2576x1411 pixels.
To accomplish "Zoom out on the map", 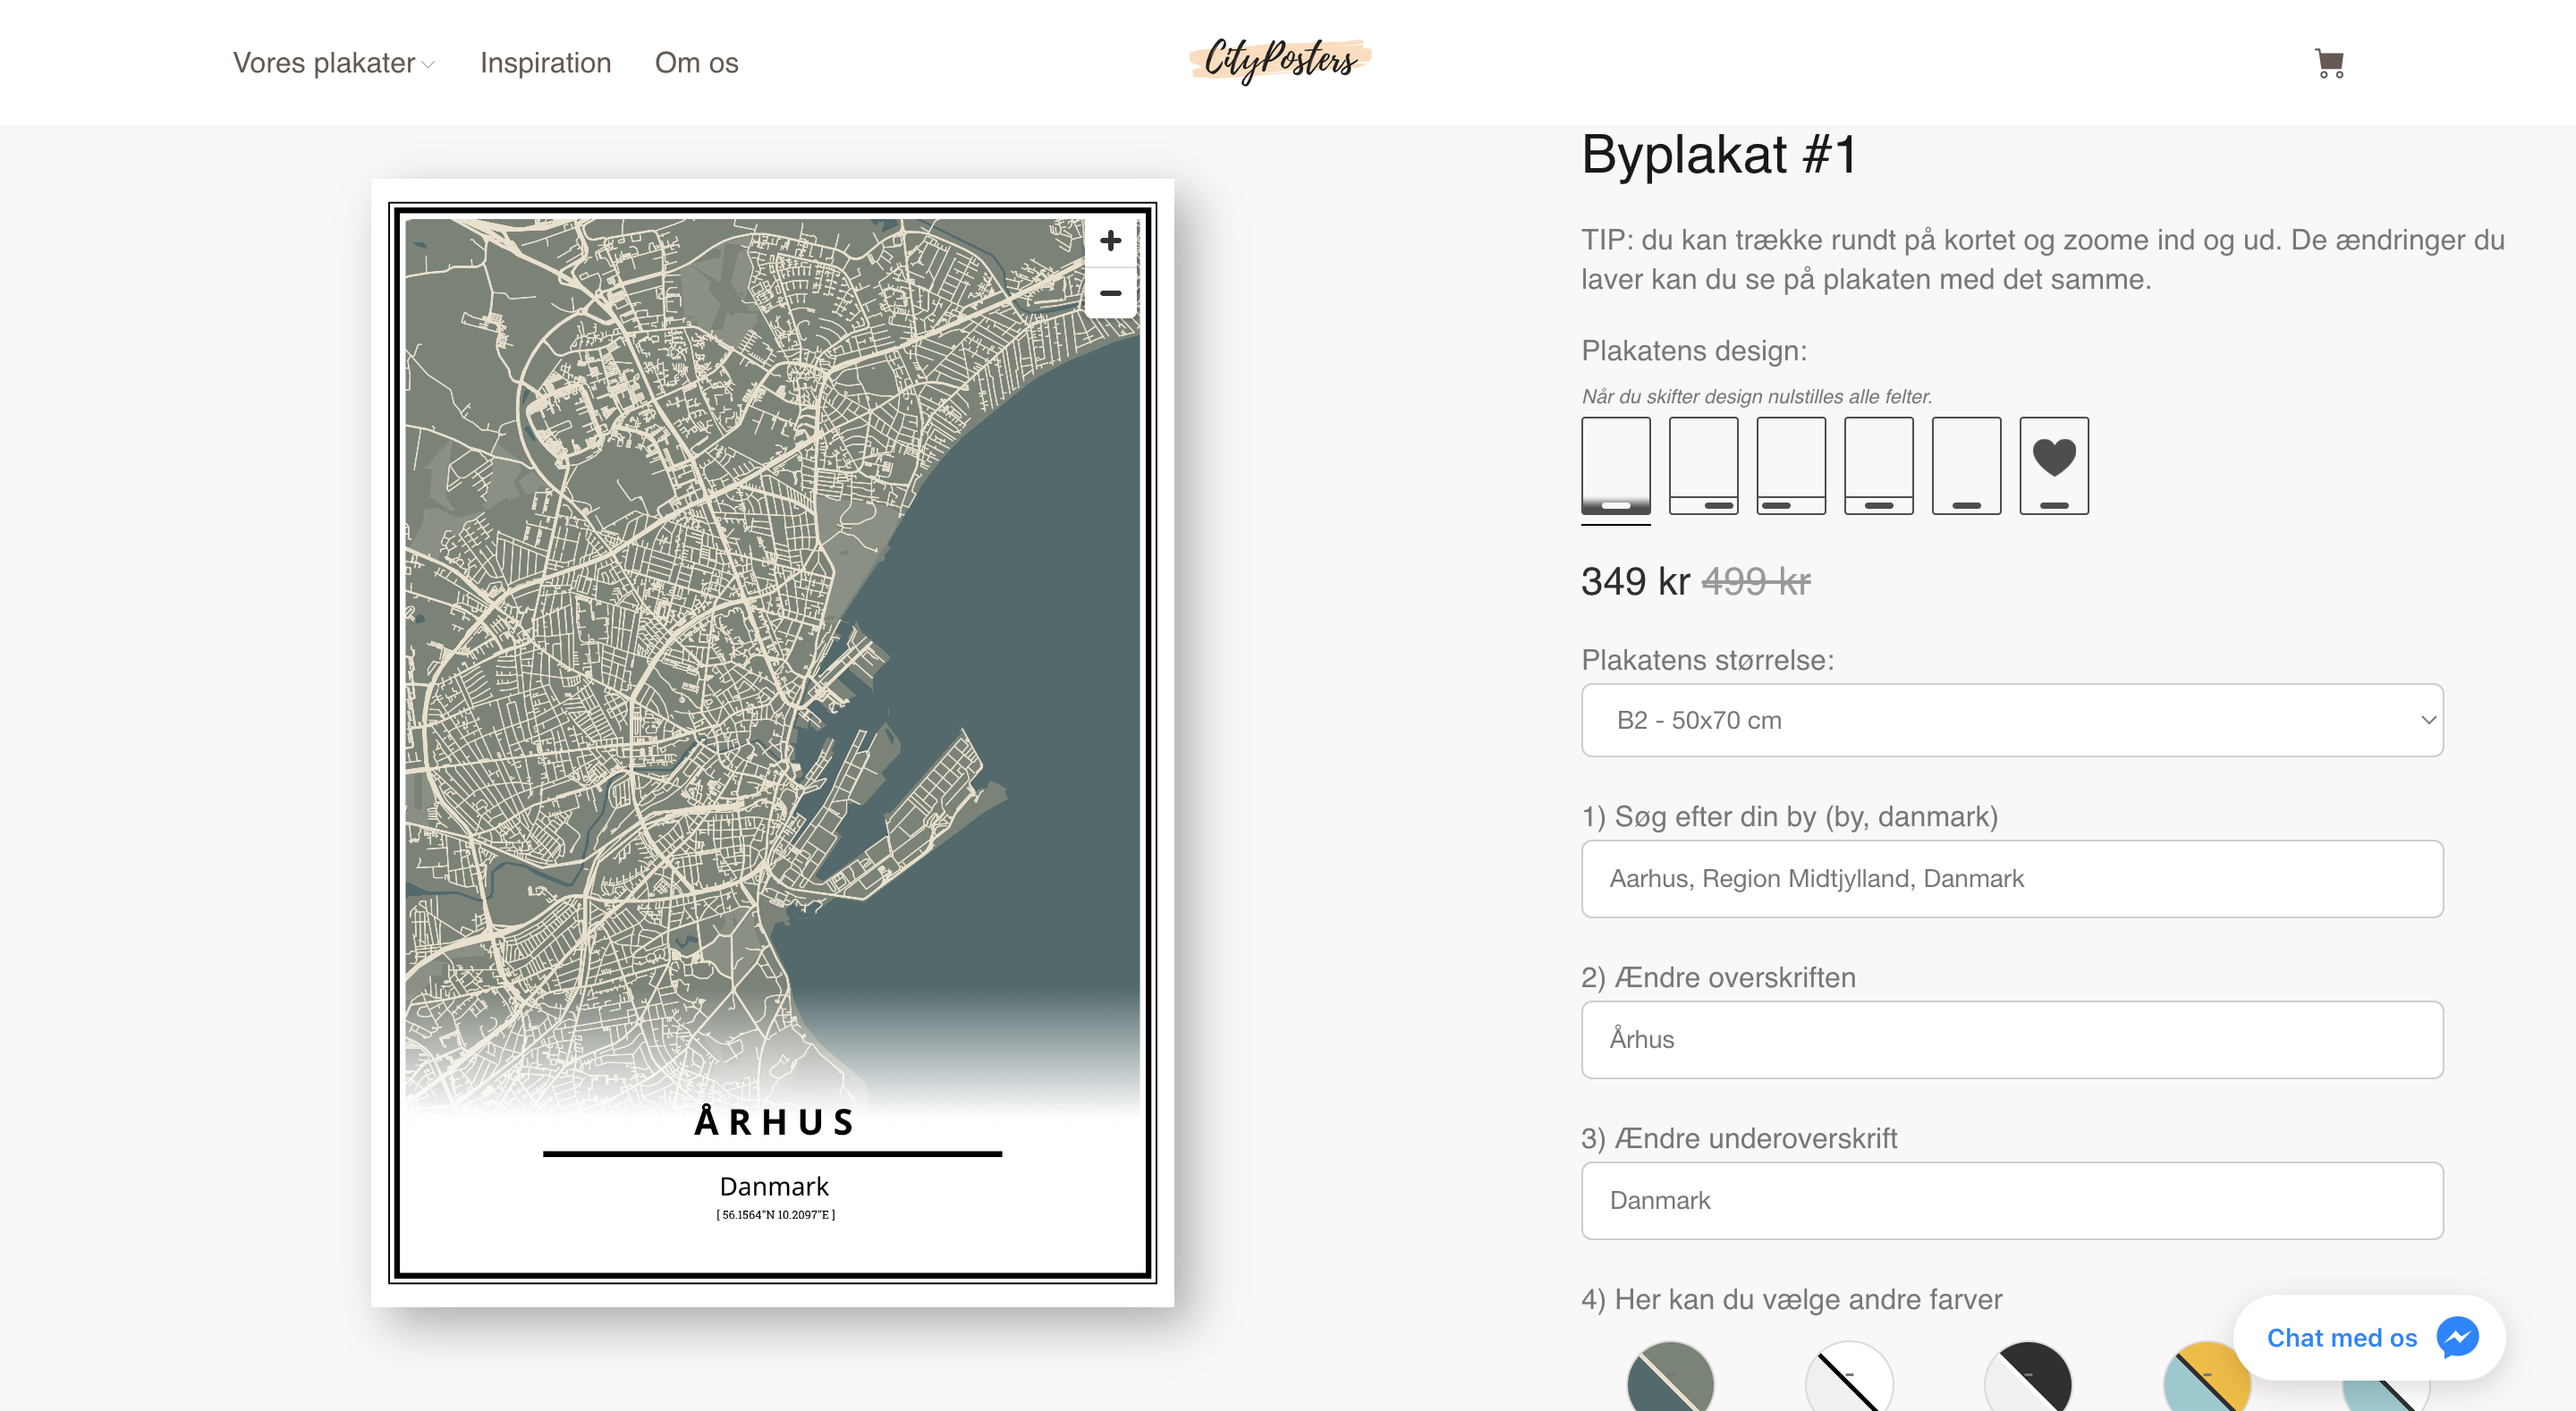I will click(x=1110, y=293).
